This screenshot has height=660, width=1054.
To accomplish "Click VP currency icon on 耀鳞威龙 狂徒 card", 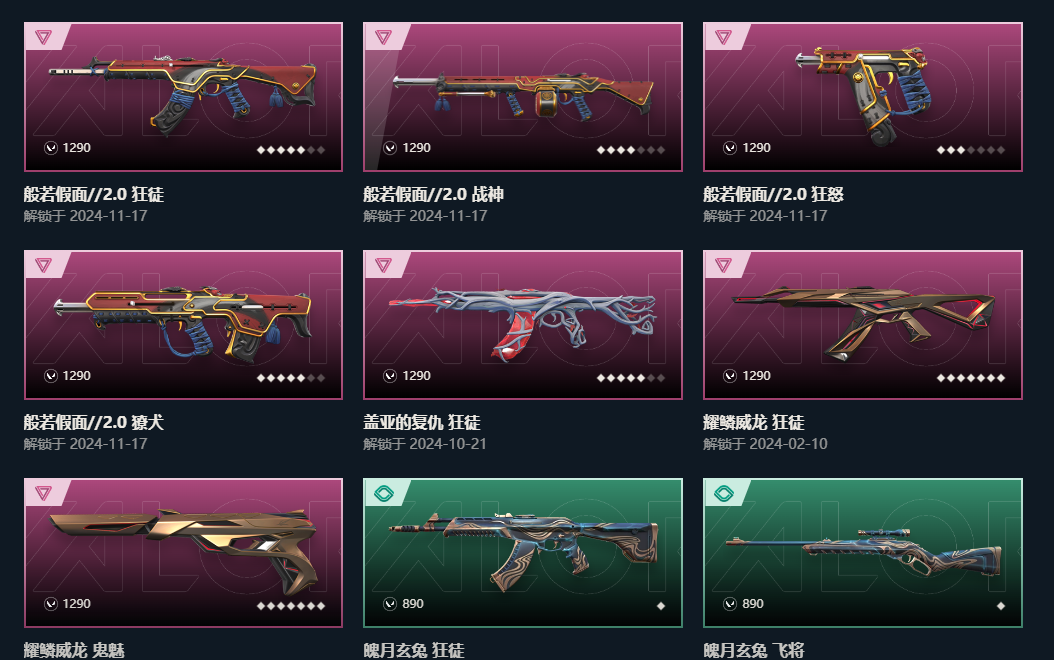I will click(730, 376).
